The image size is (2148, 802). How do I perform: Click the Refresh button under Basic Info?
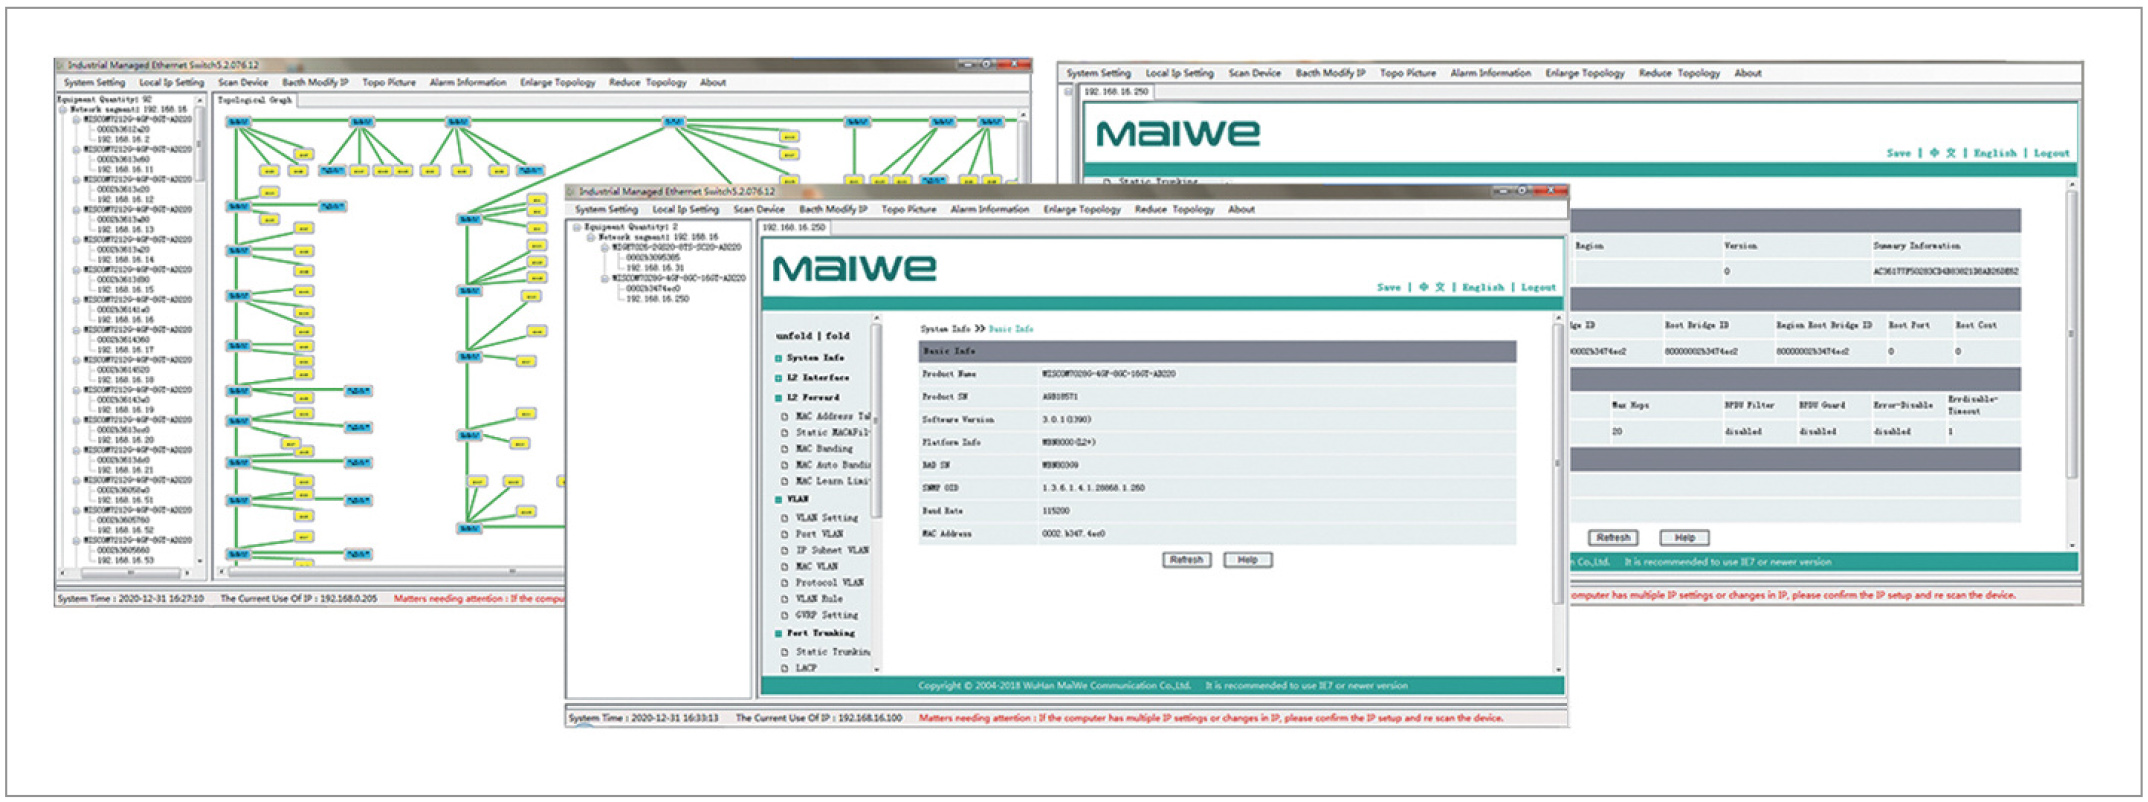pyautogui.click(x=1186, y=560)
